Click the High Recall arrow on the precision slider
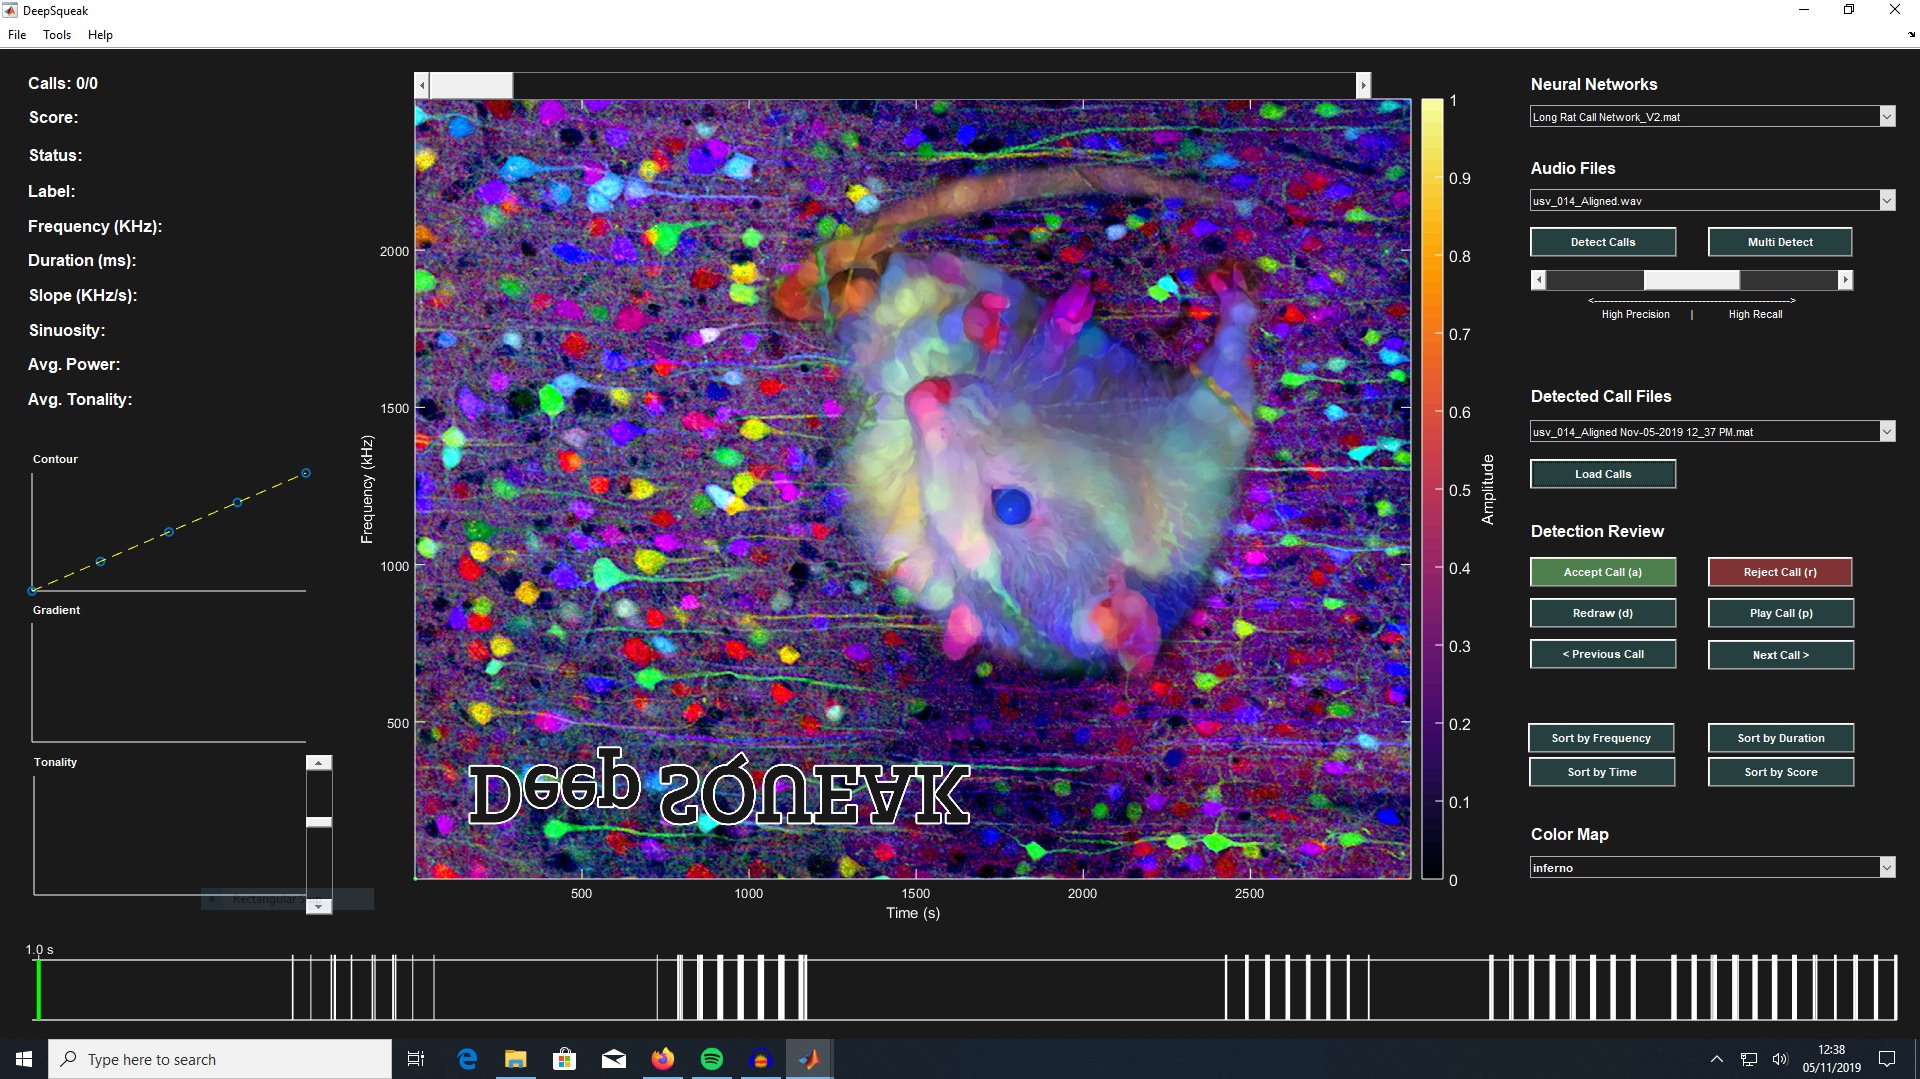 [x=1845, y=280]
